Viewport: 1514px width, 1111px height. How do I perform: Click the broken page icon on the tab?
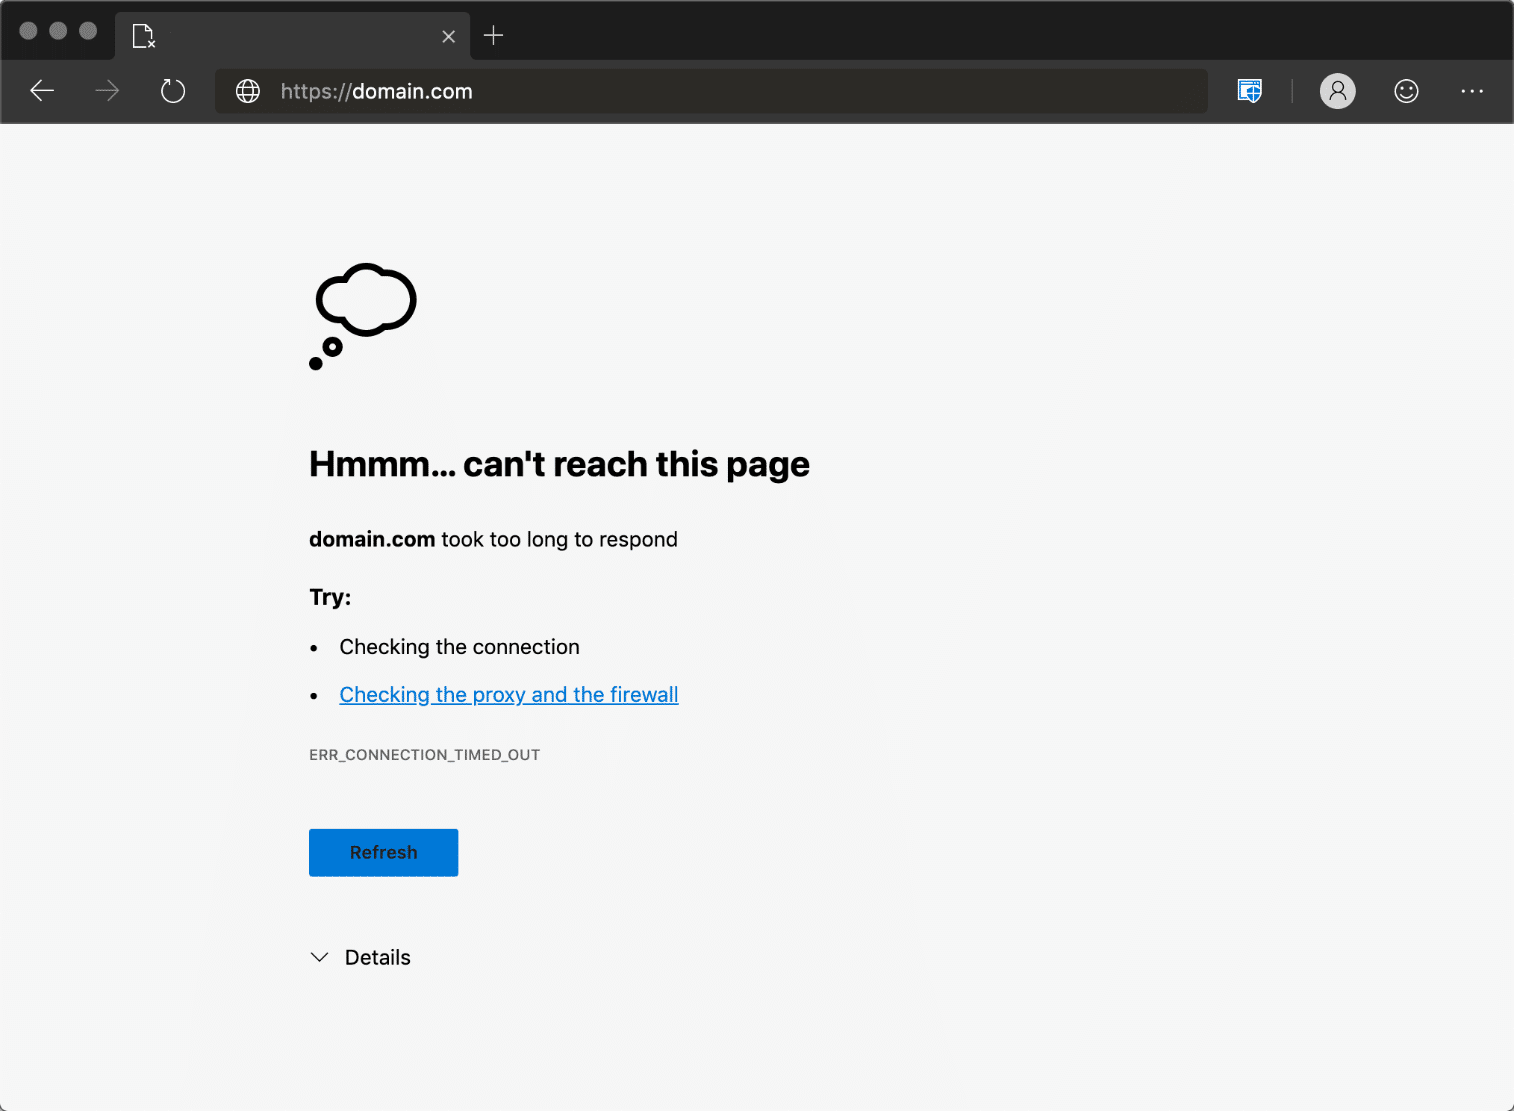pyautogui.click(x=142, y=35)
